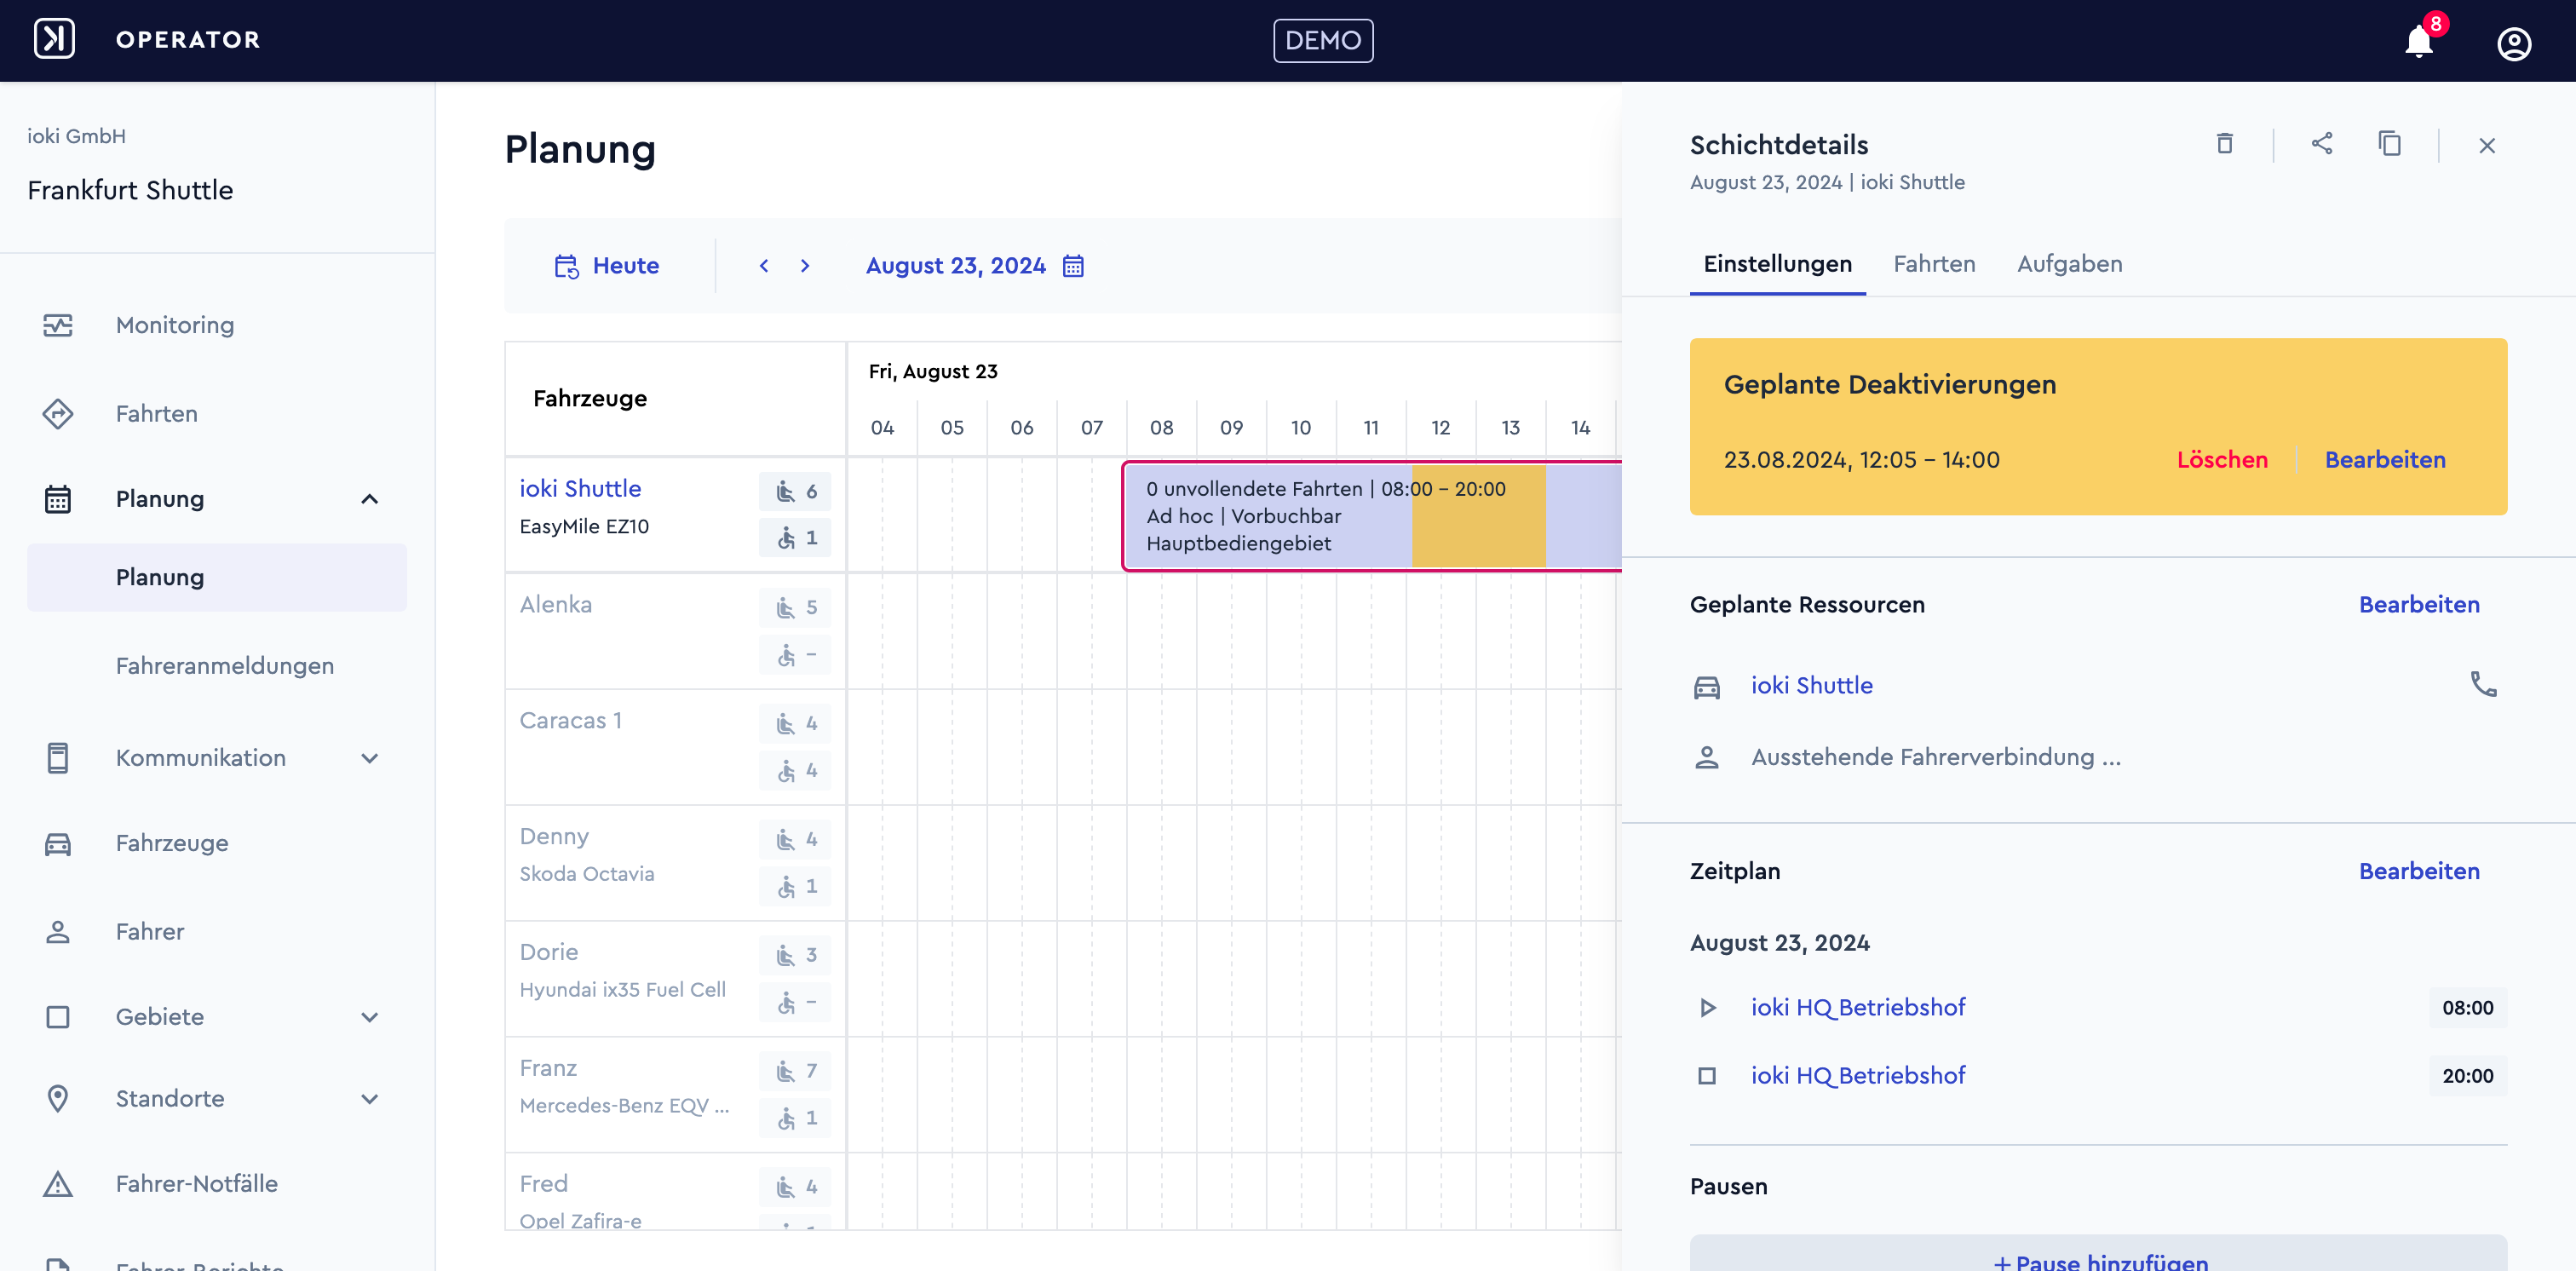Select the orange deactivation block in timeline

[1478, 516]
